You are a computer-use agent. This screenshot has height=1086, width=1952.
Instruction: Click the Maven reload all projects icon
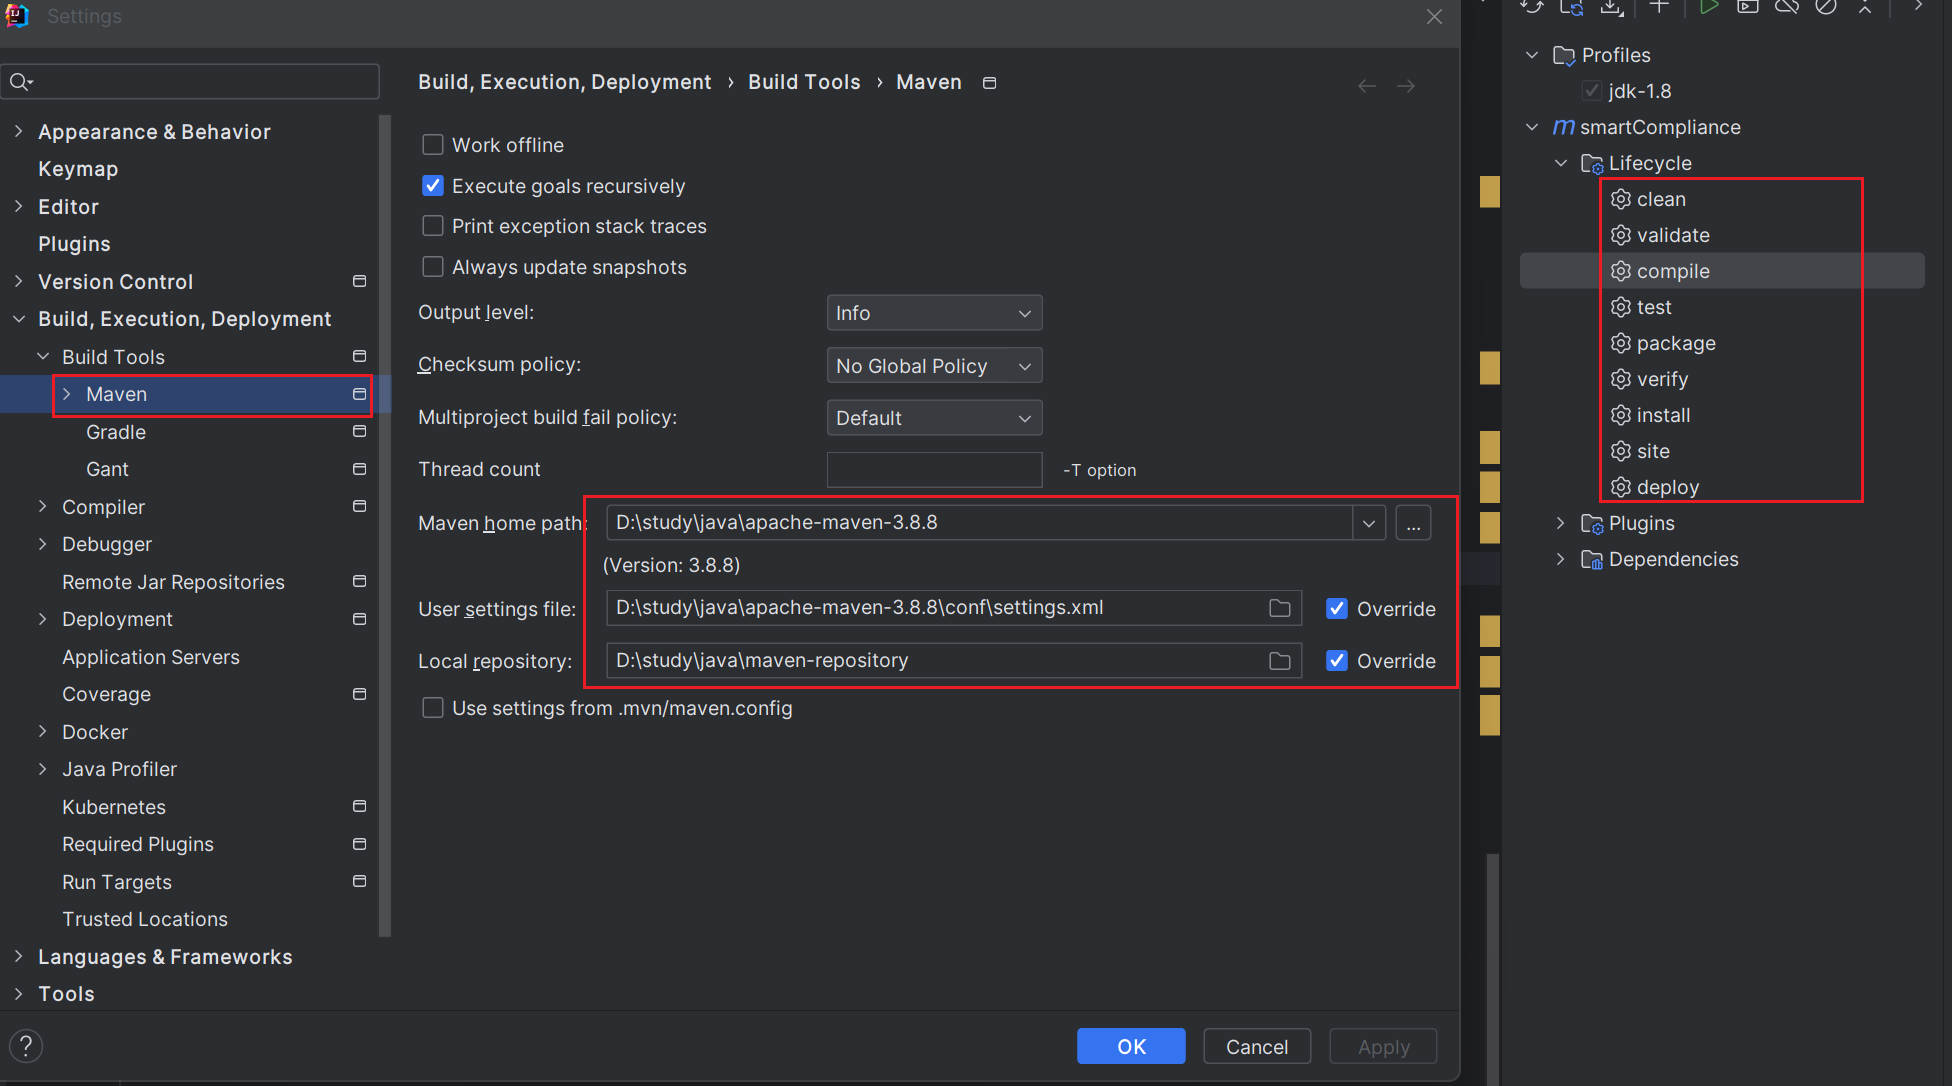click(x=1531, y=8)
